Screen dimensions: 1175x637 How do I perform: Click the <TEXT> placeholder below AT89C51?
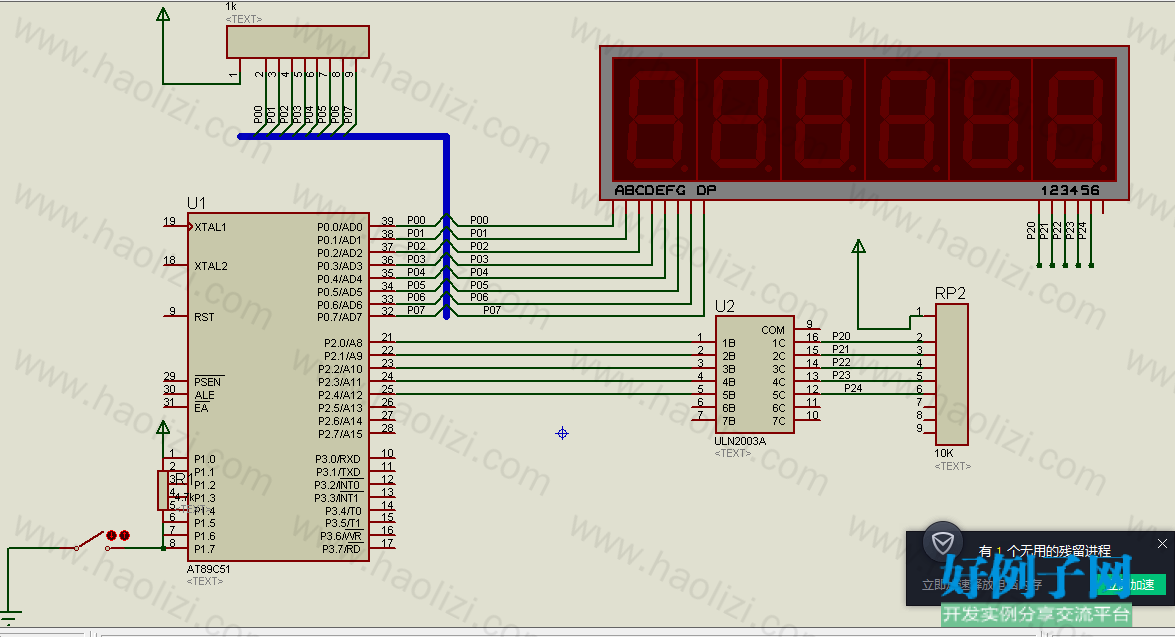pyautogui.click(x=205, y=581)
